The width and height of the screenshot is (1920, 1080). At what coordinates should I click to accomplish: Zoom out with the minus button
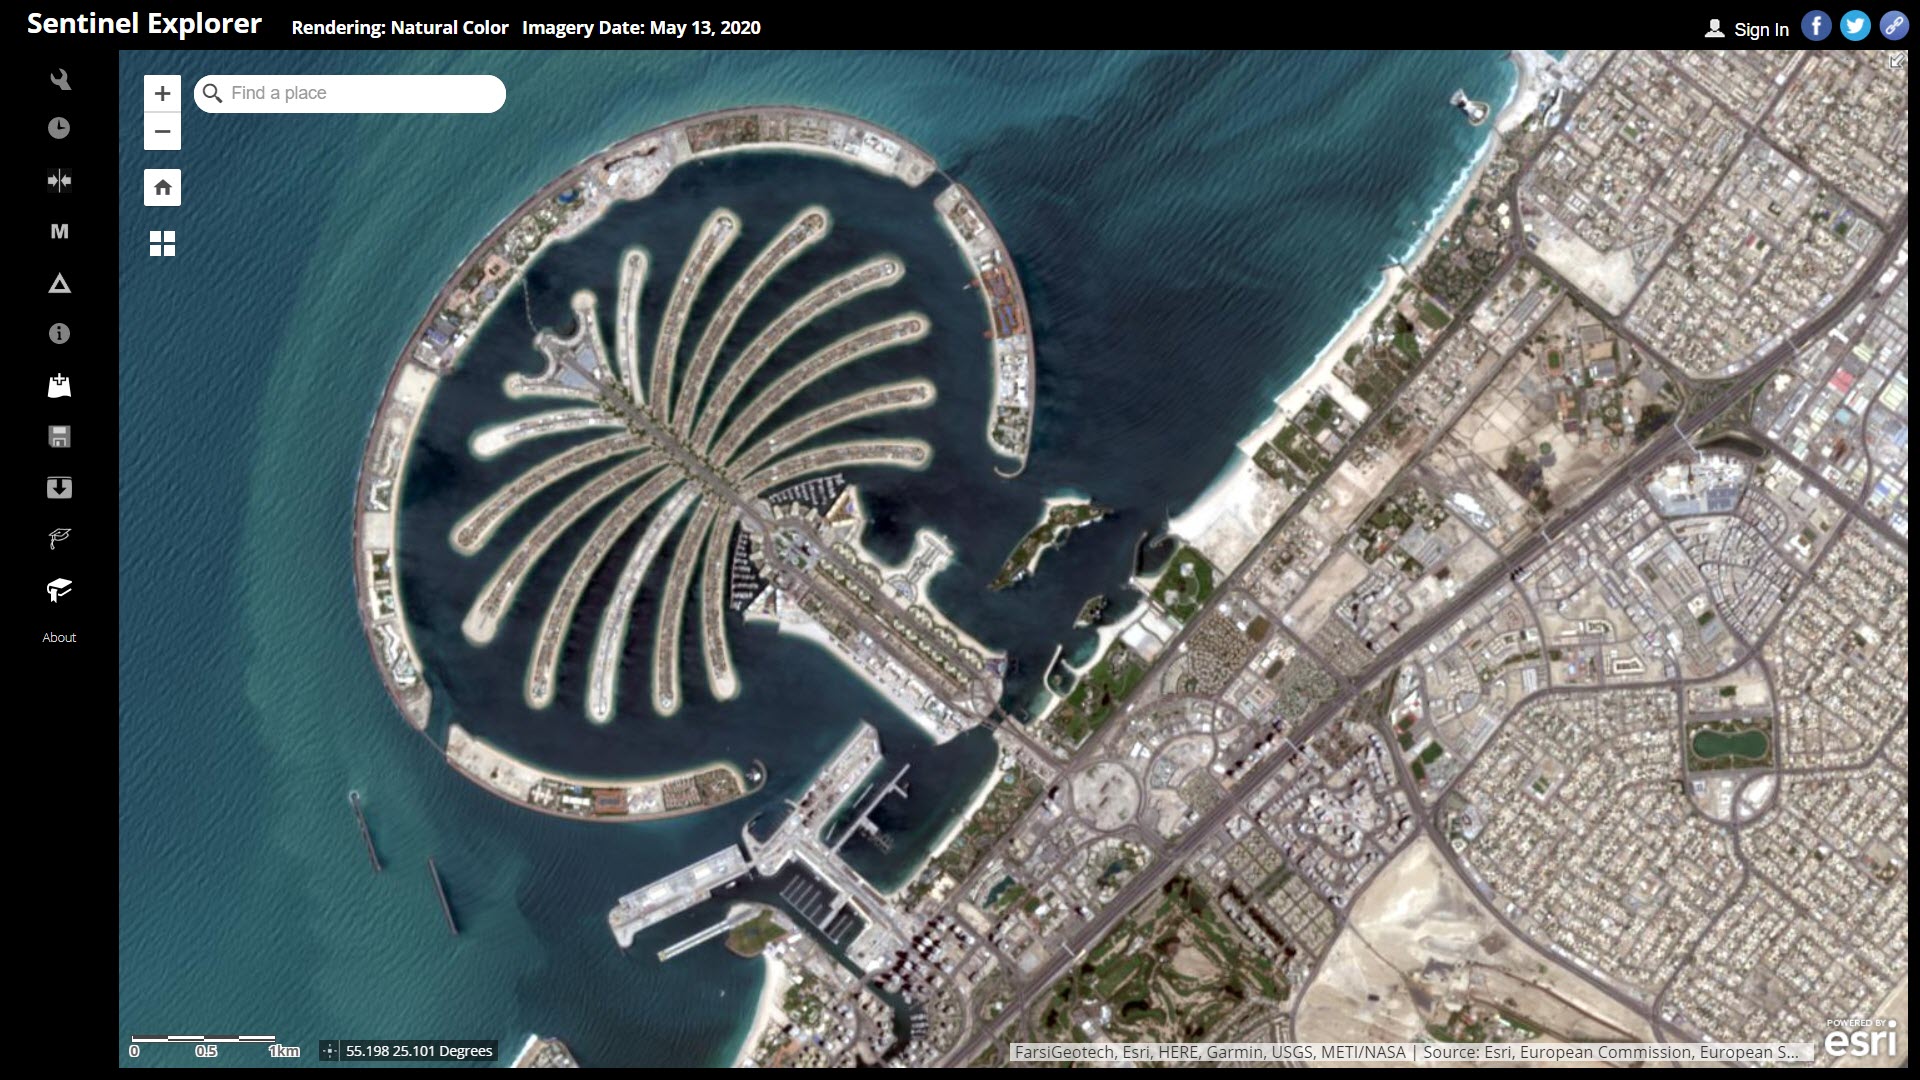162,131
